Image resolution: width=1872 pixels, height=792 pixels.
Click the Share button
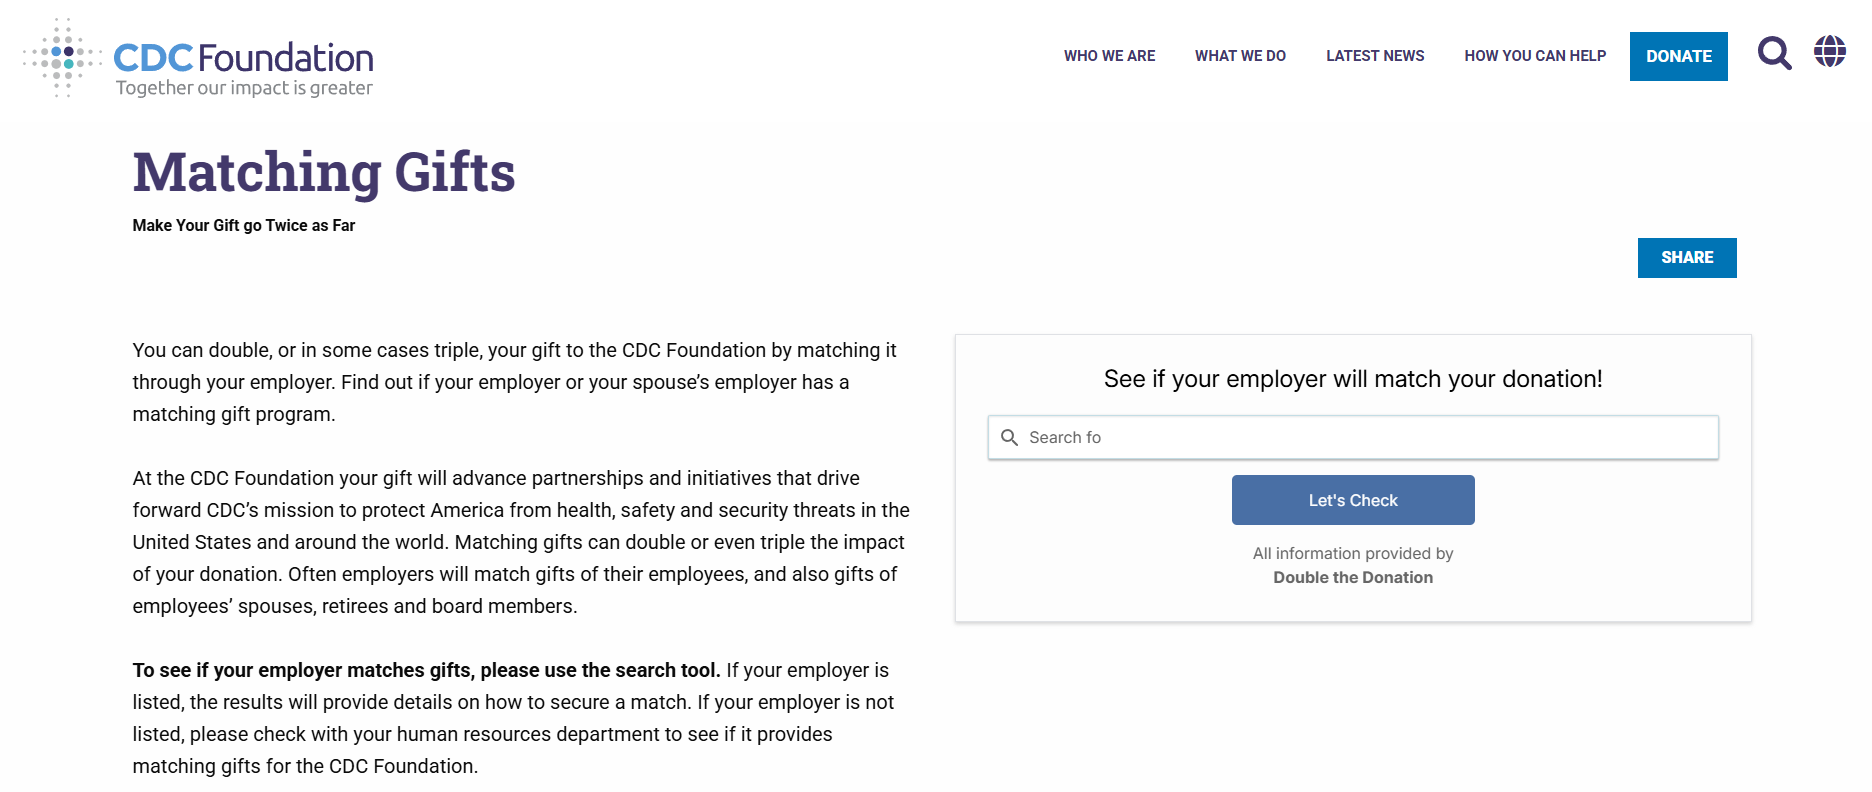point(1687,258)
